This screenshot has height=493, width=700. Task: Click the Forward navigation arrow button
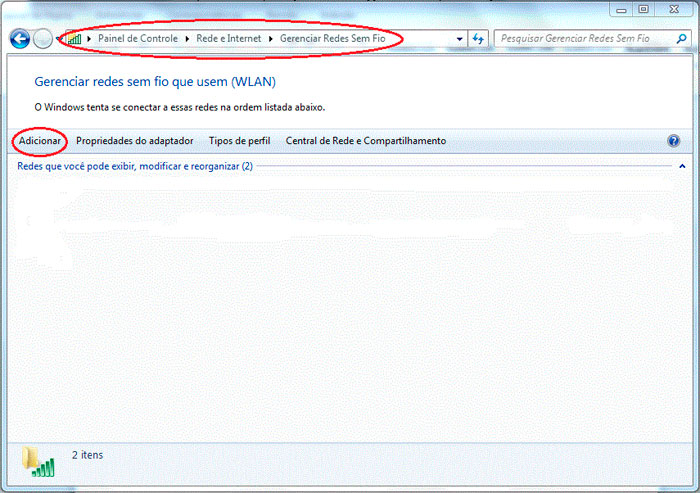43,39
